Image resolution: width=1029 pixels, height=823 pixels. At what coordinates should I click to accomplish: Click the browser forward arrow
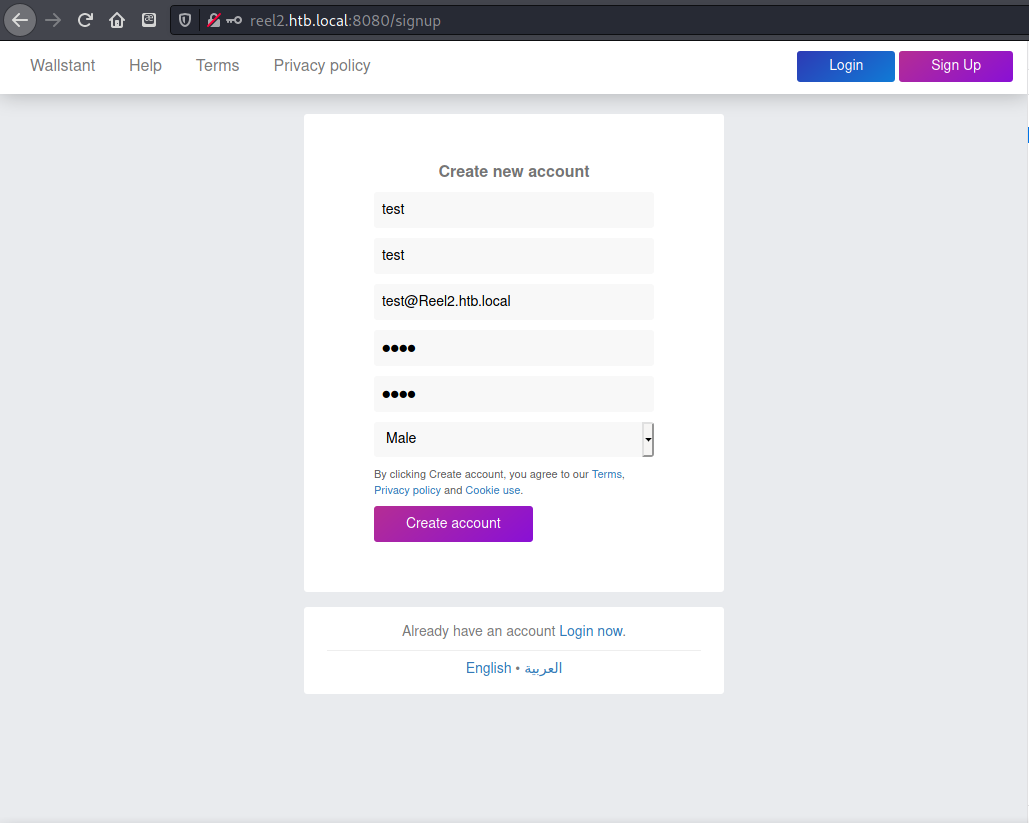click(53, 20)
